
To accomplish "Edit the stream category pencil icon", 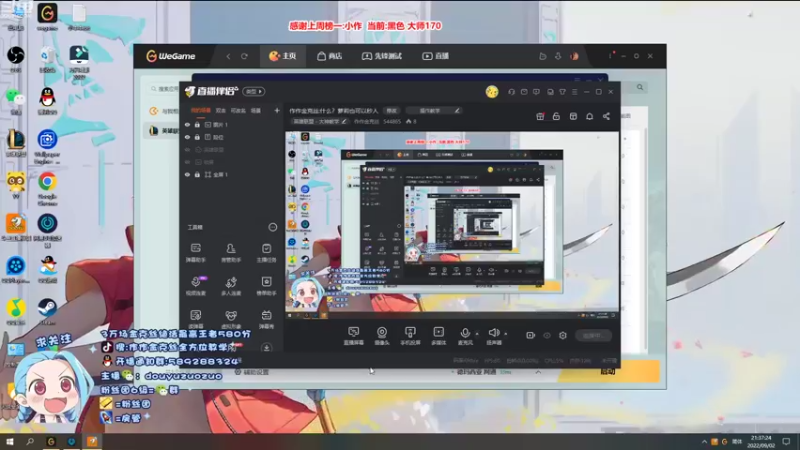I will click(344, 121).
